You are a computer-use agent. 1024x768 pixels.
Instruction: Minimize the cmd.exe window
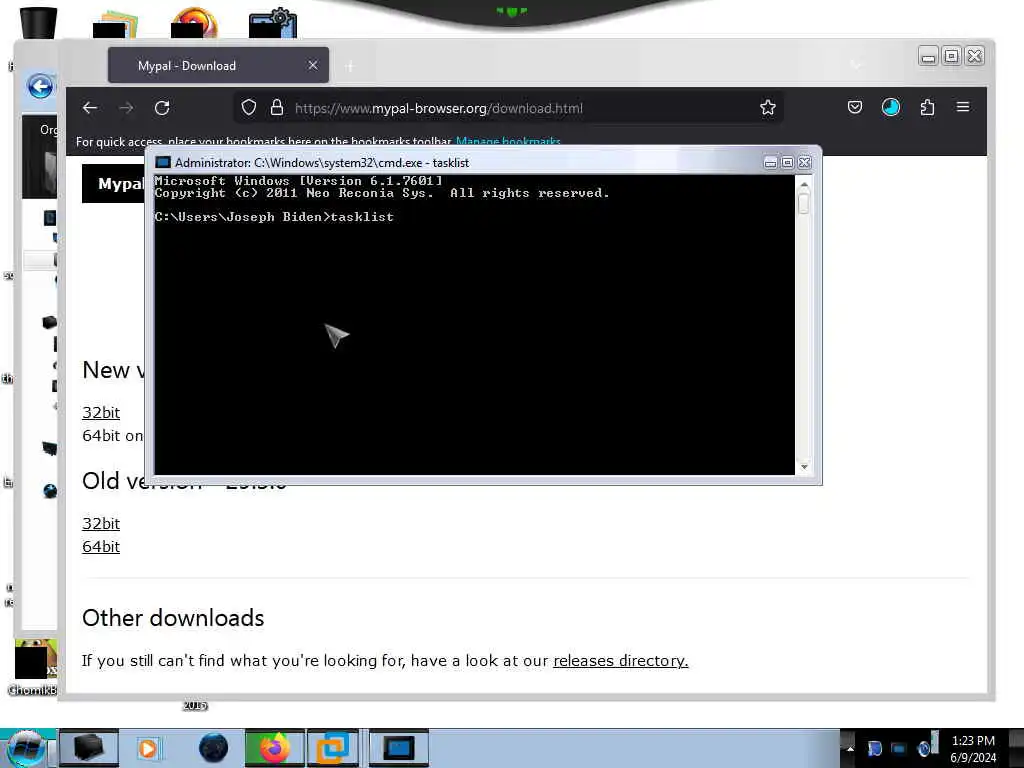click(x=771, y=163)
